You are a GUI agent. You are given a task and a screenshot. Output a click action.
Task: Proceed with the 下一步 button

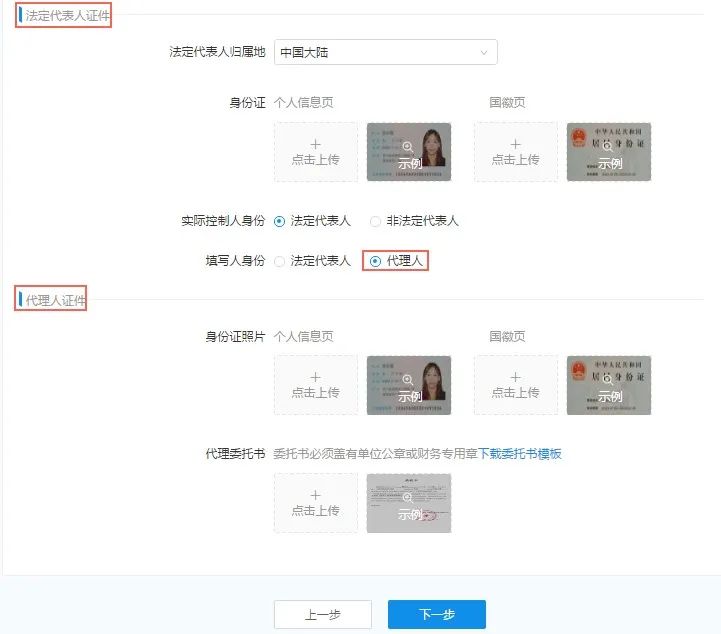[436, 615]
